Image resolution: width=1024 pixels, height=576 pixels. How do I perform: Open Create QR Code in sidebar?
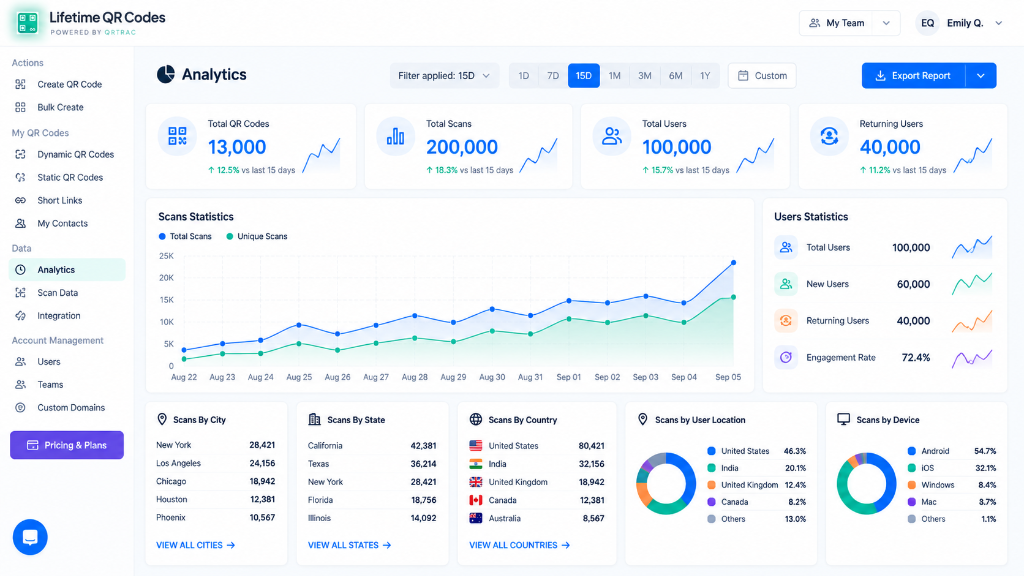coord(67,84)
